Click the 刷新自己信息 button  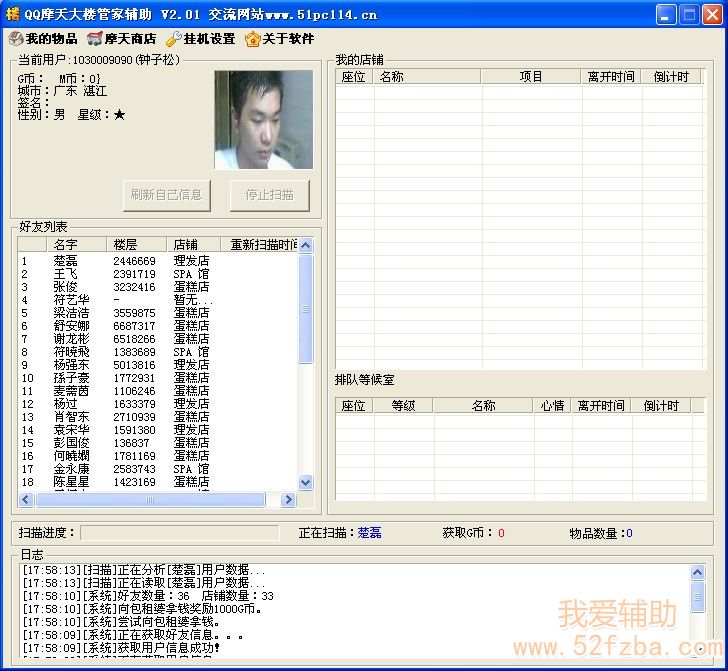point(167,195)
